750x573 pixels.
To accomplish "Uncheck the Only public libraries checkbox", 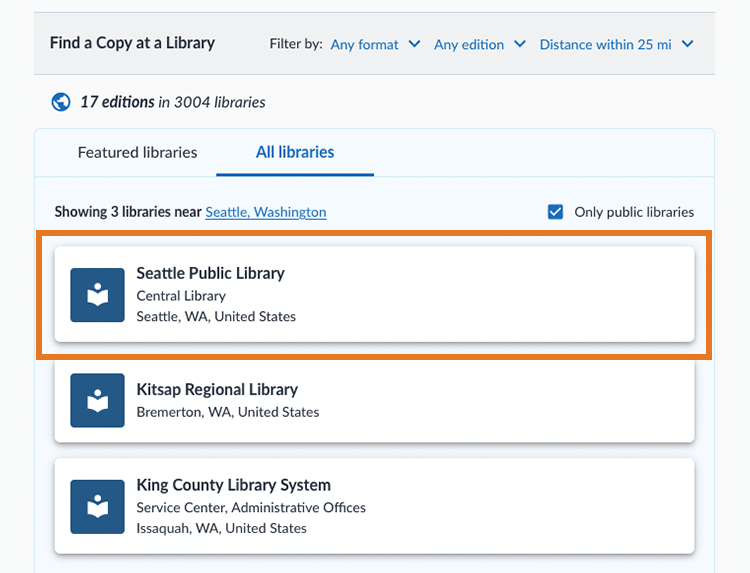I will [x=556, y=212].
